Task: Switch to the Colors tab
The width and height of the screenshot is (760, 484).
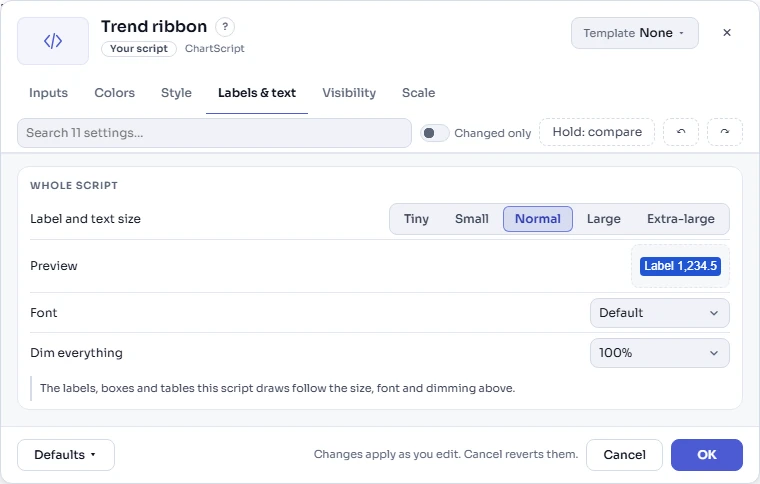Action: [x=114, y=93]
